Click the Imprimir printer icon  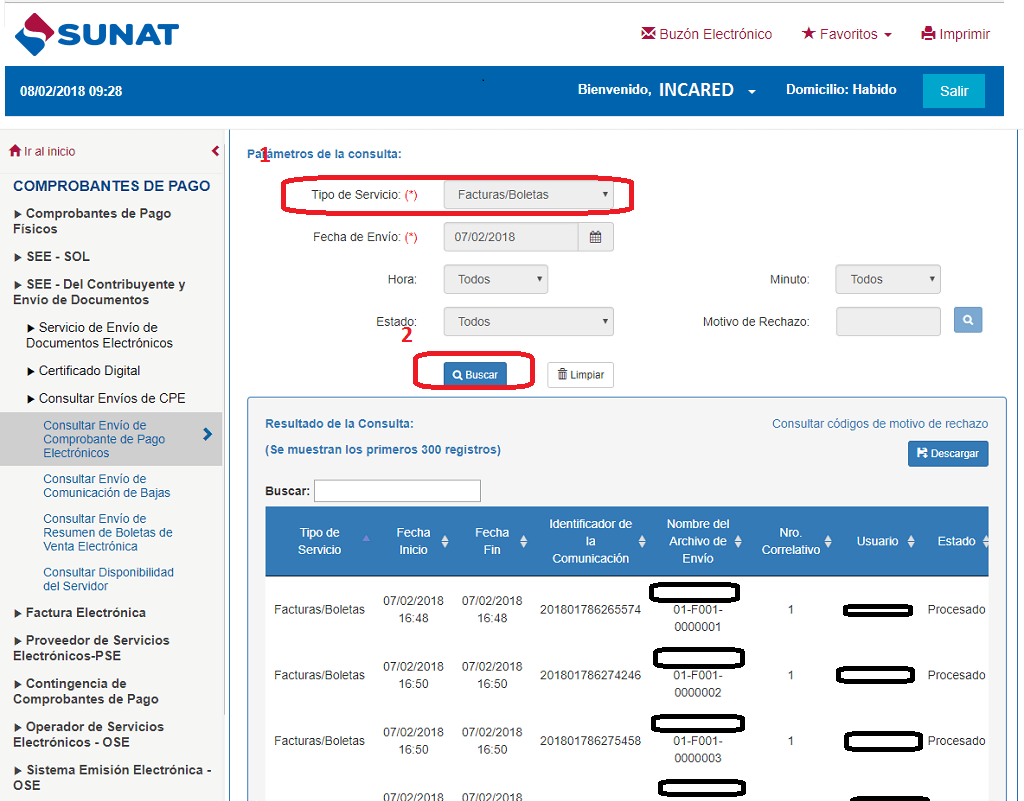[928, 34]
